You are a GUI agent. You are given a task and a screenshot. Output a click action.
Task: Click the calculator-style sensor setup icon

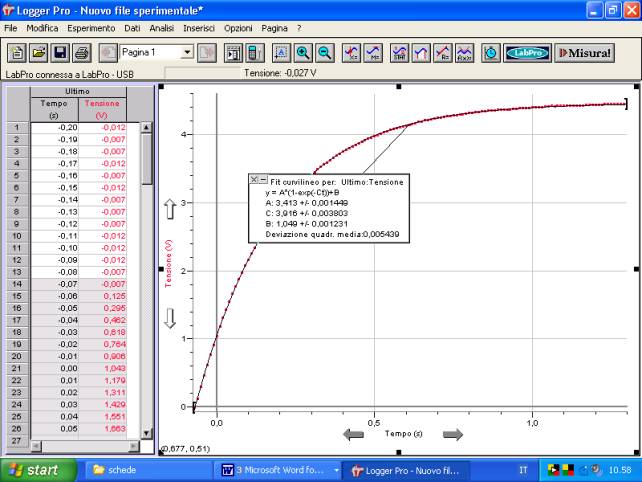[255, 53]
